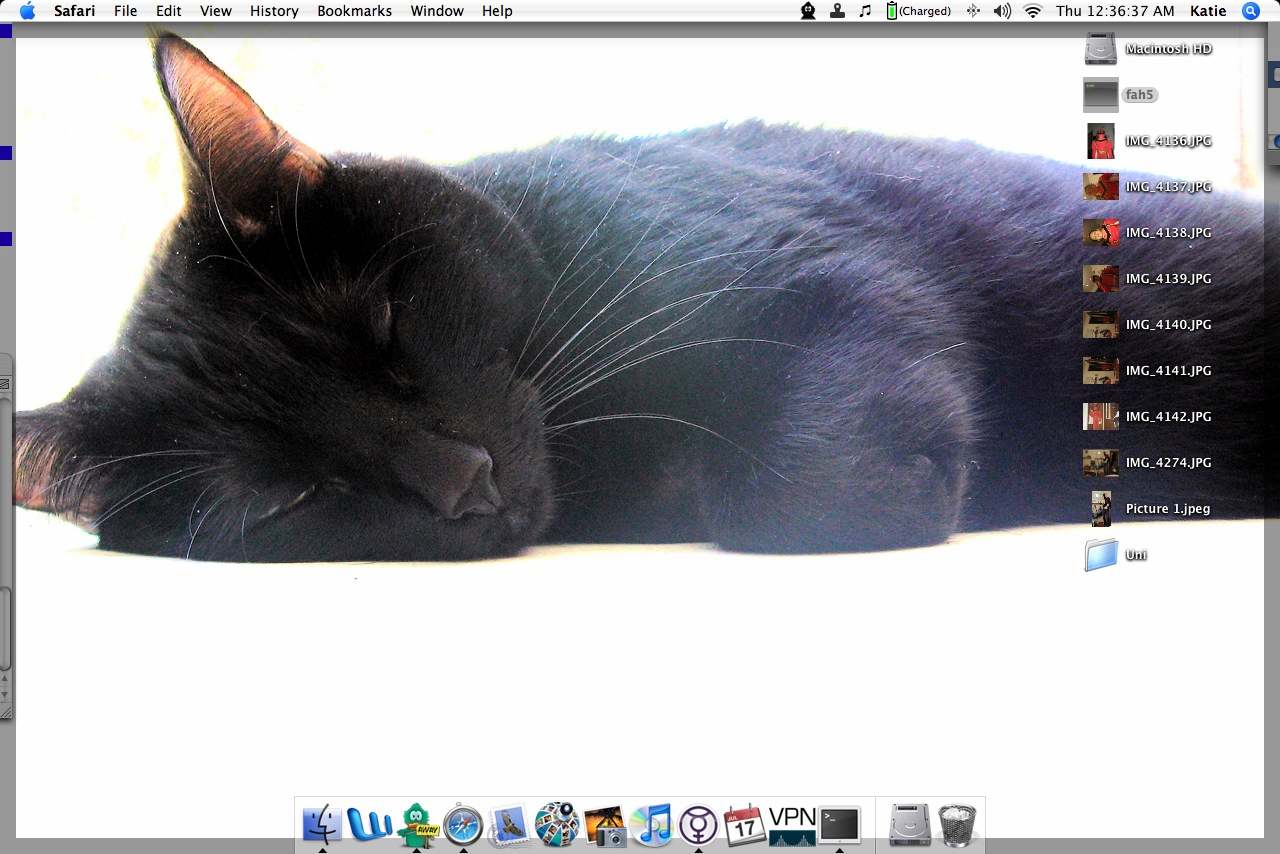The image size is (1280, 854).
Task: Open the History menu
Action: point(274,11)
